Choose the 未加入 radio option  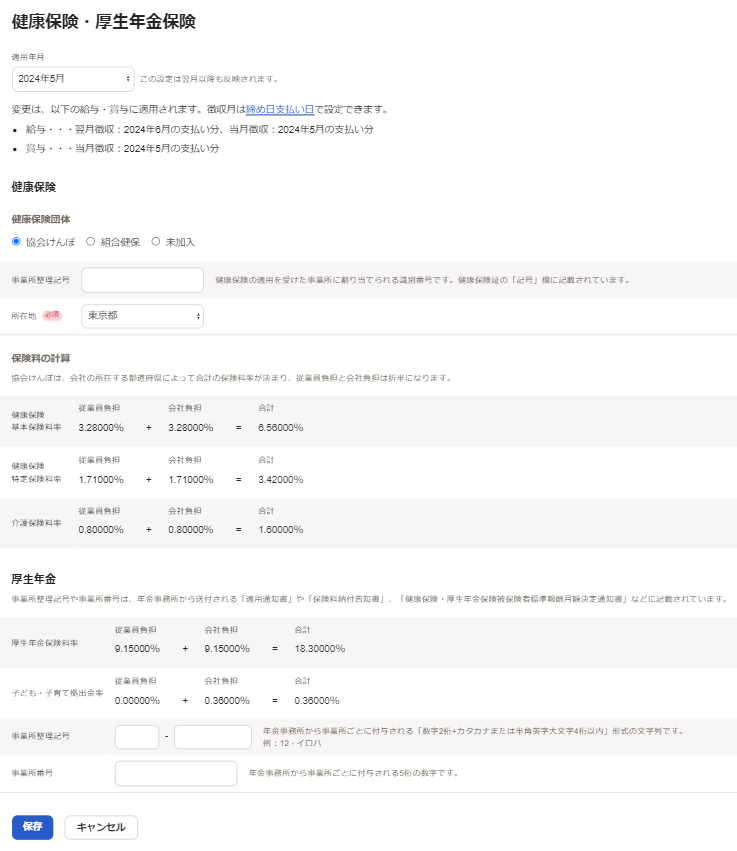tap(156, 242)
